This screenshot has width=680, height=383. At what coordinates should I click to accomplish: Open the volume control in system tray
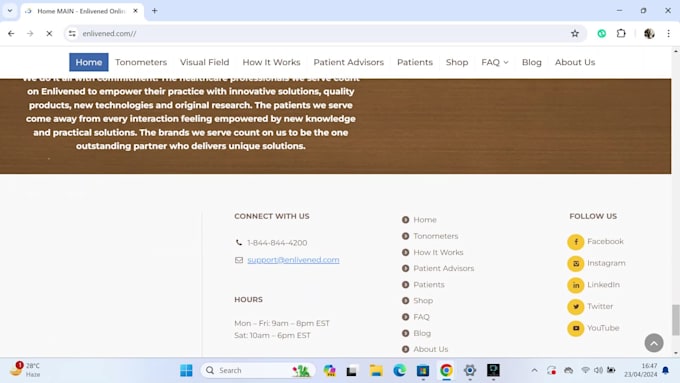click(598, 370)
